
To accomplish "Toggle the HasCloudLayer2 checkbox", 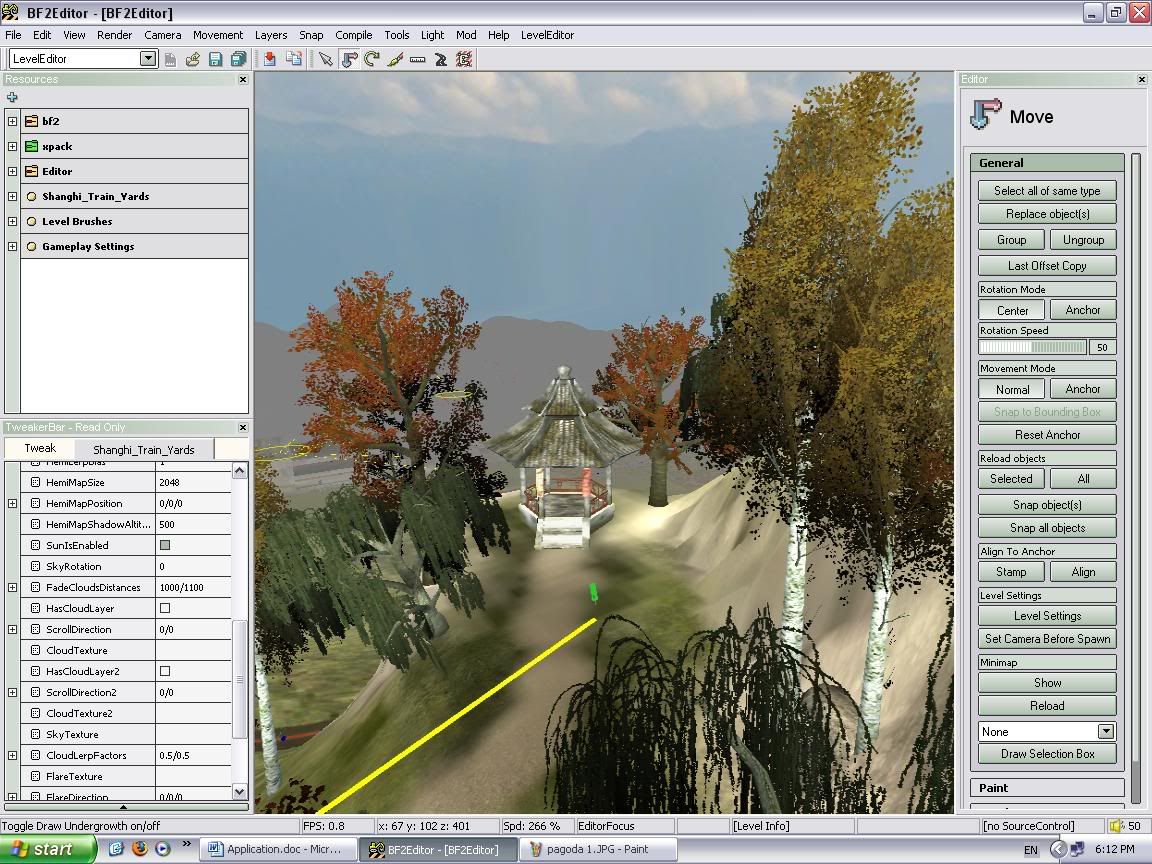I will click(x=165, y=672).
